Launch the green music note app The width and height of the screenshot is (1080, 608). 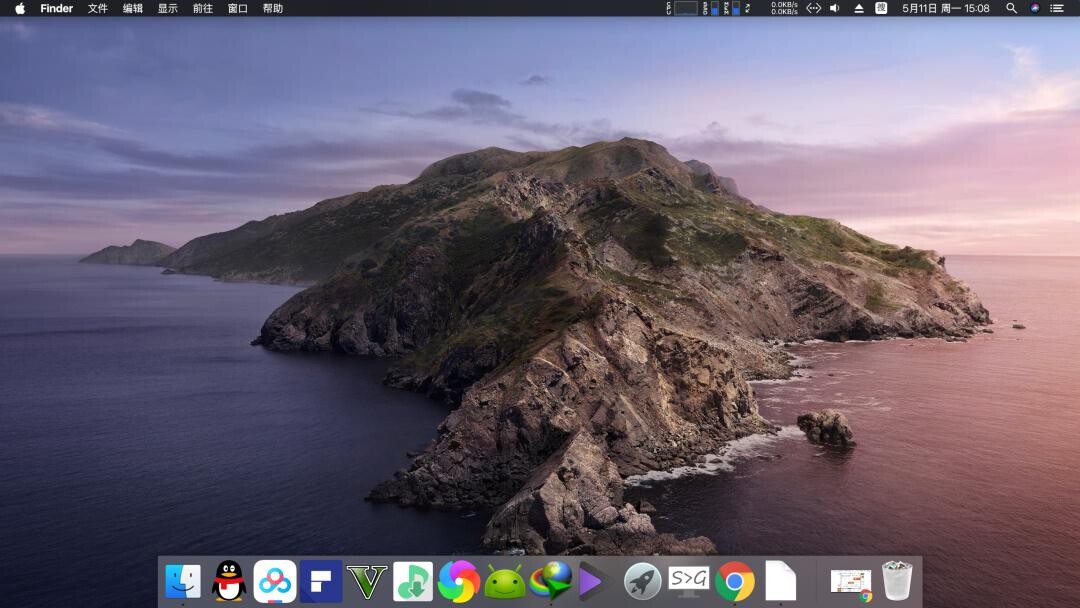point(413,581)
